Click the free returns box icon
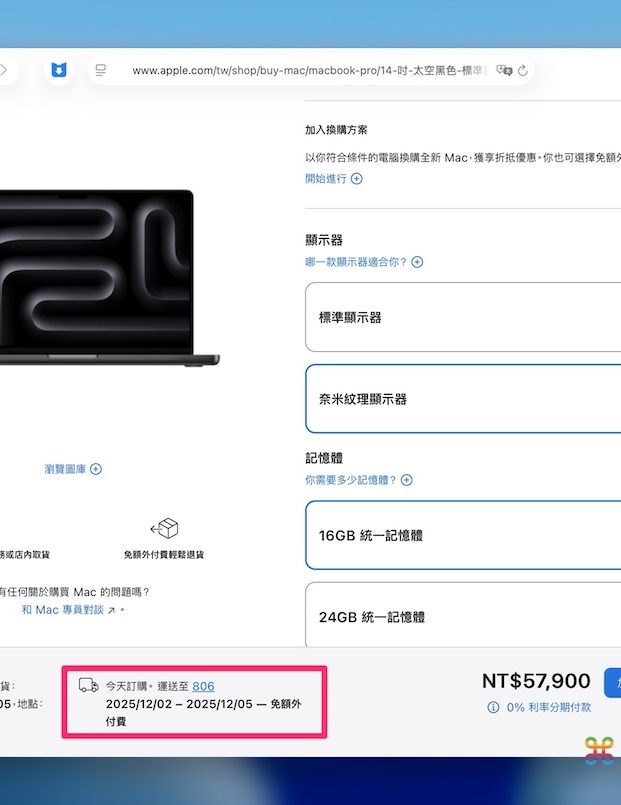 coord(164,529)
